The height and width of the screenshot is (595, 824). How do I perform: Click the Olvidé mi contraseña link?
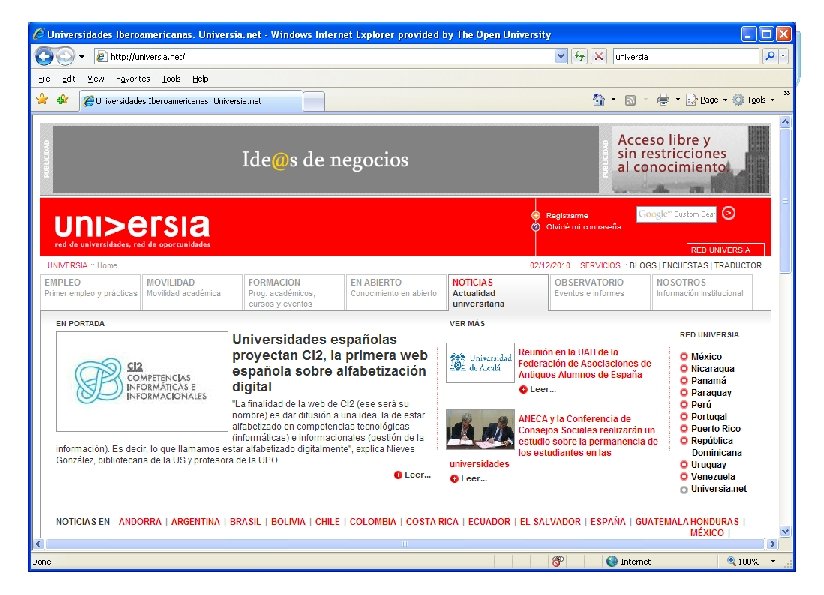583,227
